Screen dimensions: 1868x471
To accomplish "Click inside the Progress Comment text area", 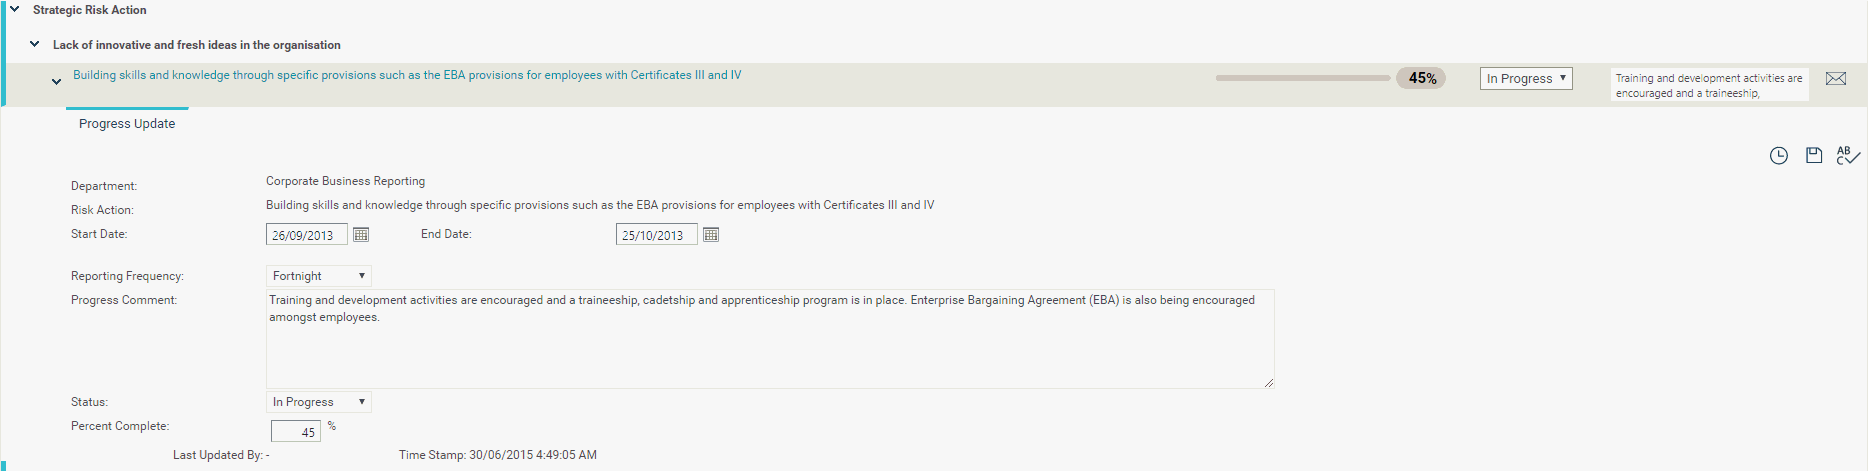I will [770, 339].
